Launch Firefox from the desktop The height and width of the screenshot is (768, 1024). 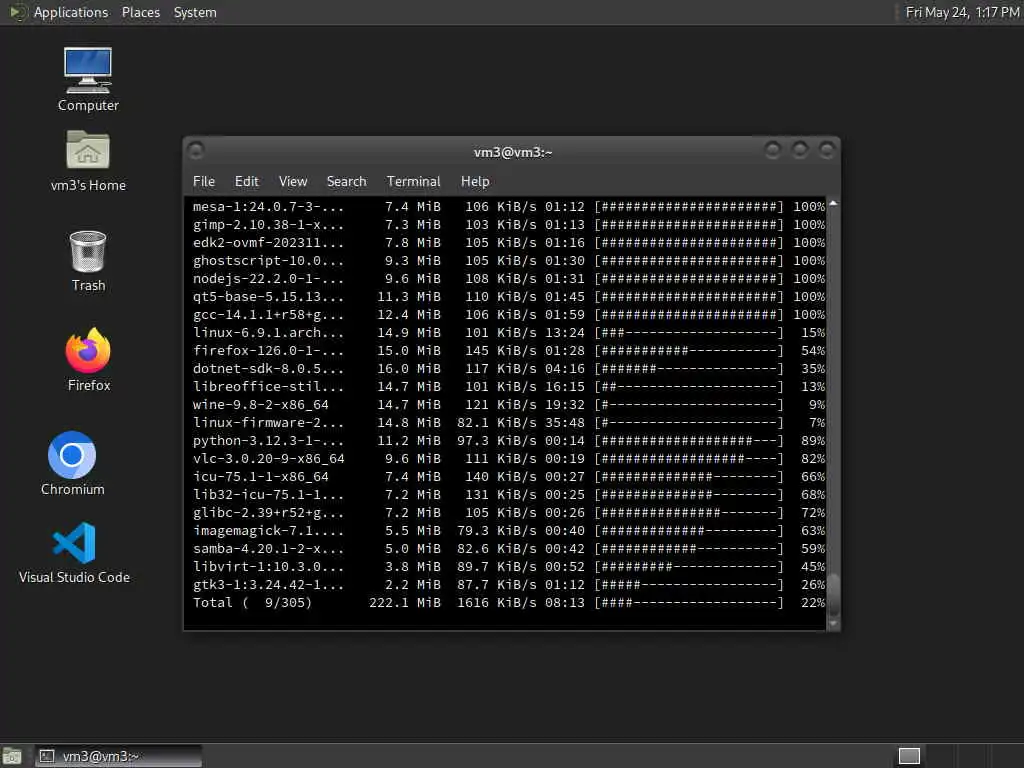(x=89, y=360)
